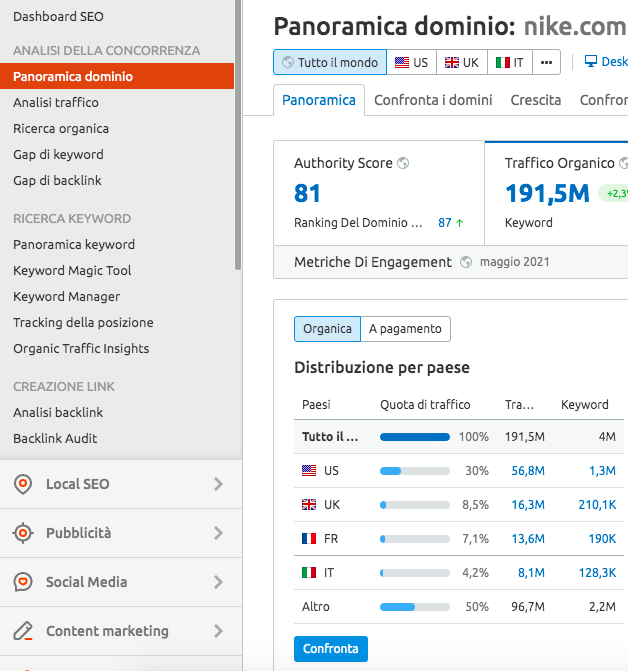Expand the Content marketing section chevron

coord(218,631)
